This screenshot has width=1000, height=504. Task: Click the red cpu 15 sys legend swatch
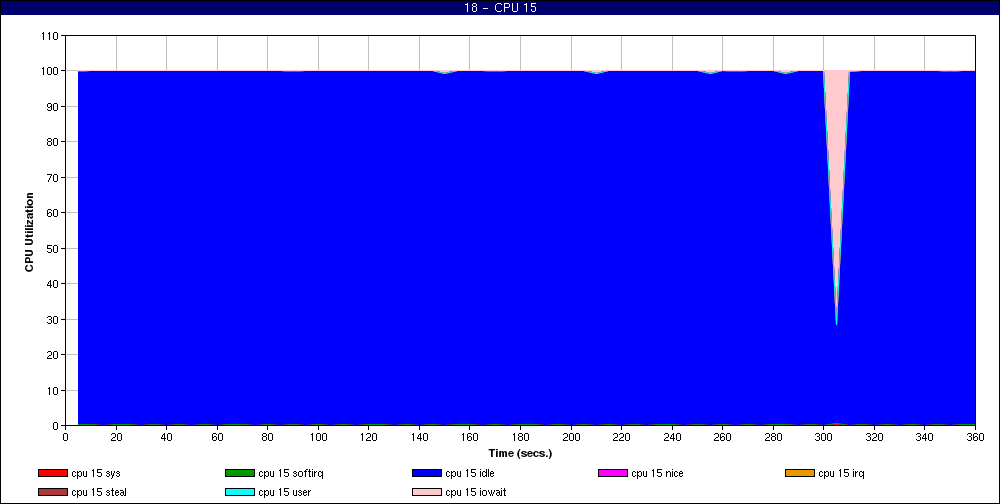[53, 473]
